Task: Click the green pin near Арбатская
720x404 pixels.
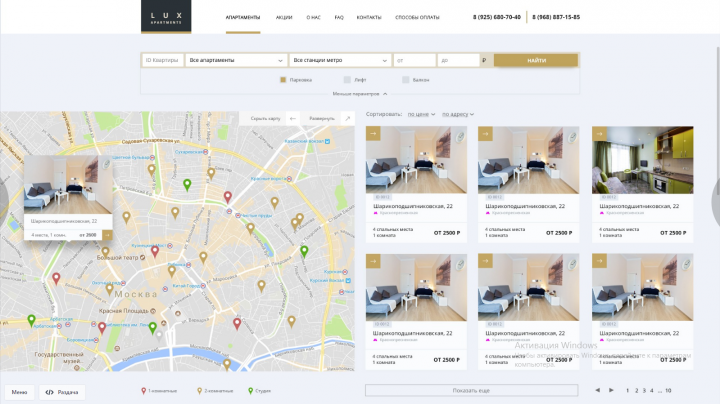Action: coord(31,320)
